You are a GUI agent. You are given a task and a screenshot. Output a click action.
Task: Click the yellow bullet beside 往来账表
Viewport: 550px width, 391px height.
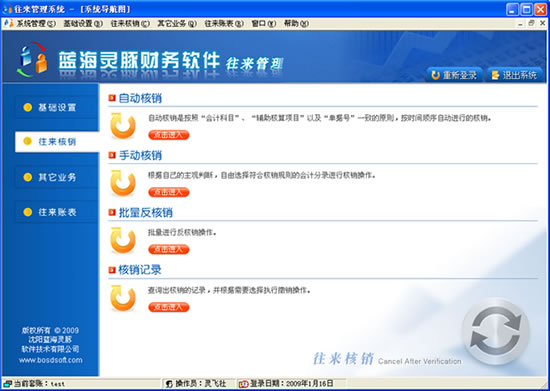click(x=28, y=212)
